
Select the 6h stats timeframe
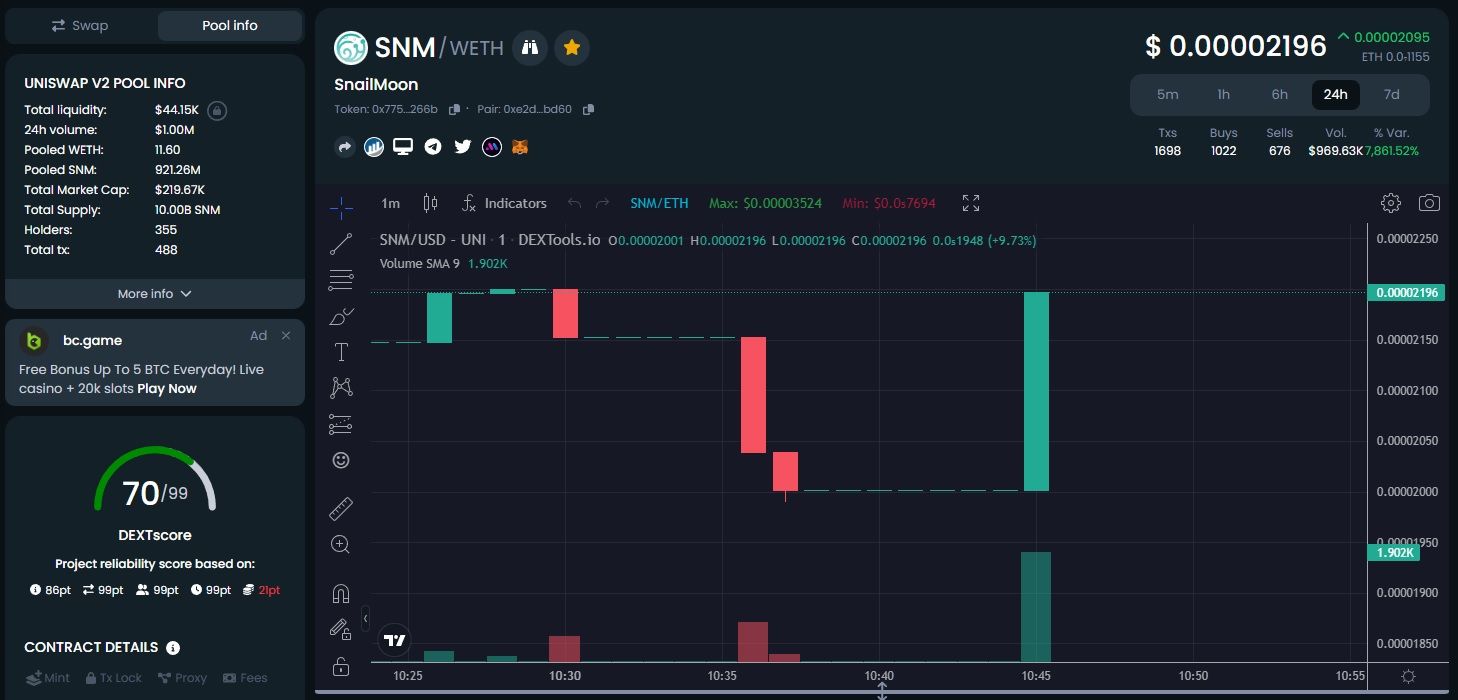pos(1280,94)
